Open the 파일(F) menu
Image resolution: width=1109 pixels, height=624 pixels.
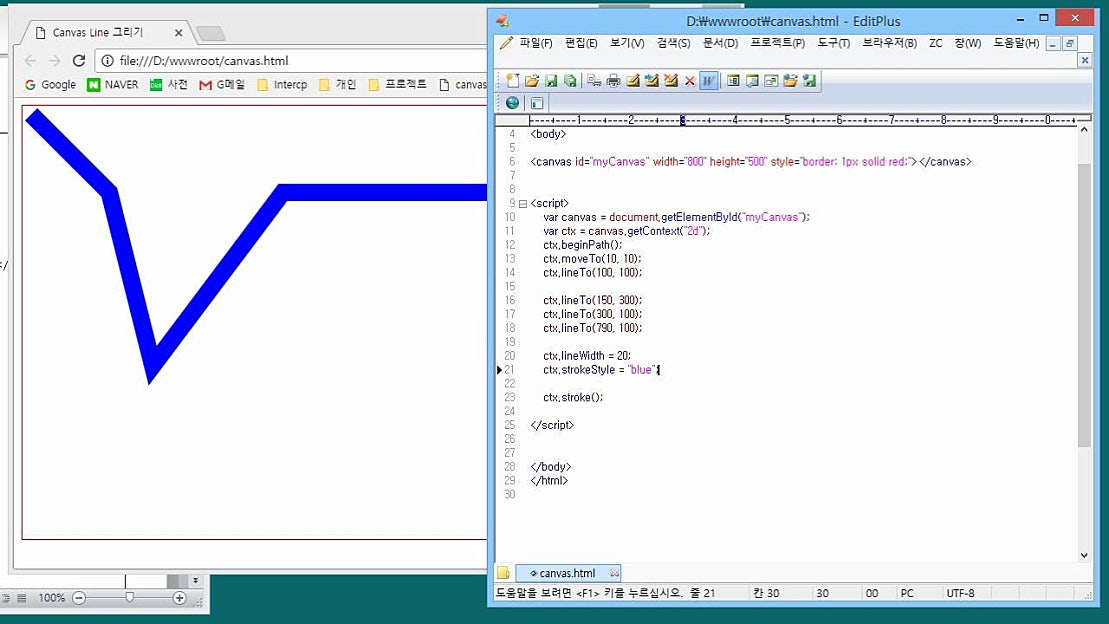527,43
